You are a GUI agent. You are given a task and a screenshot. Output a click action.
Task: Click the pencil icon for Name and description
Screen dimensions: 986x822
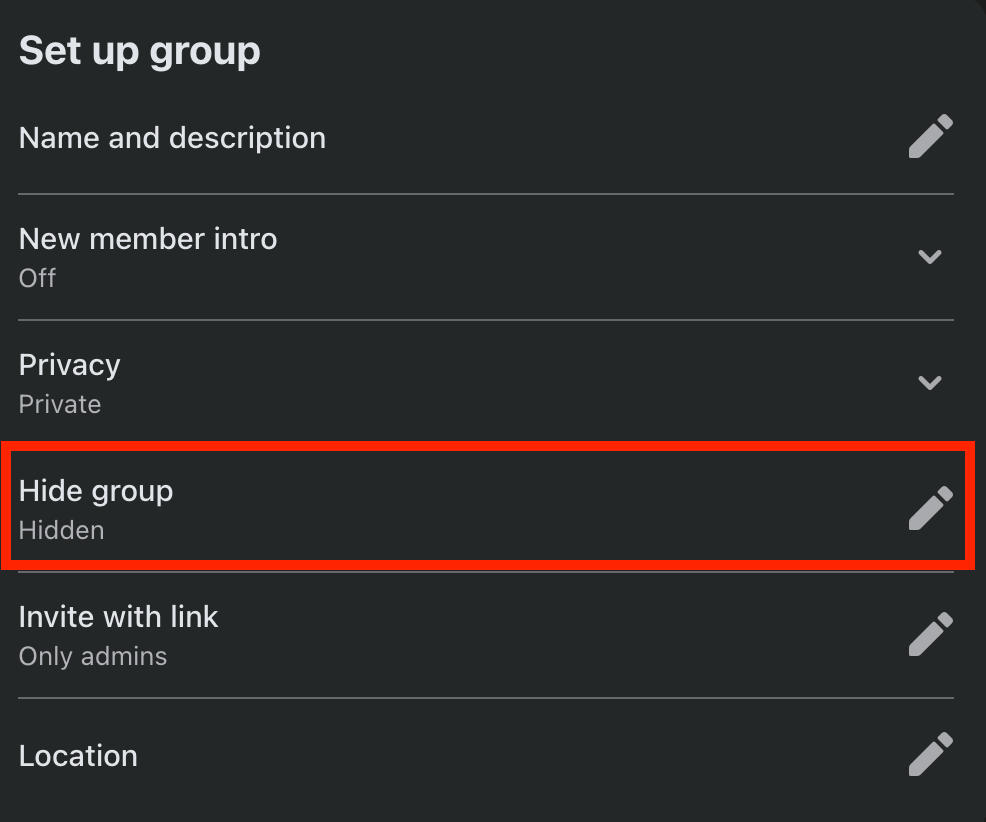click(x=930, y=137)
